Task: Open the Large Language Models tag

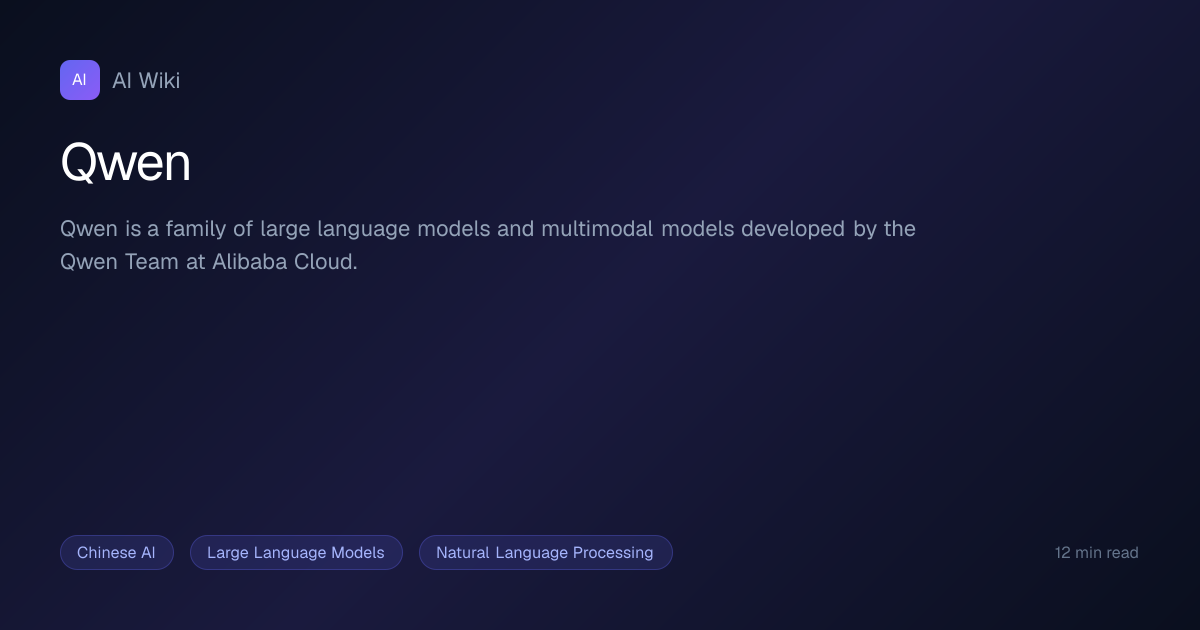Action: (296, 553)
